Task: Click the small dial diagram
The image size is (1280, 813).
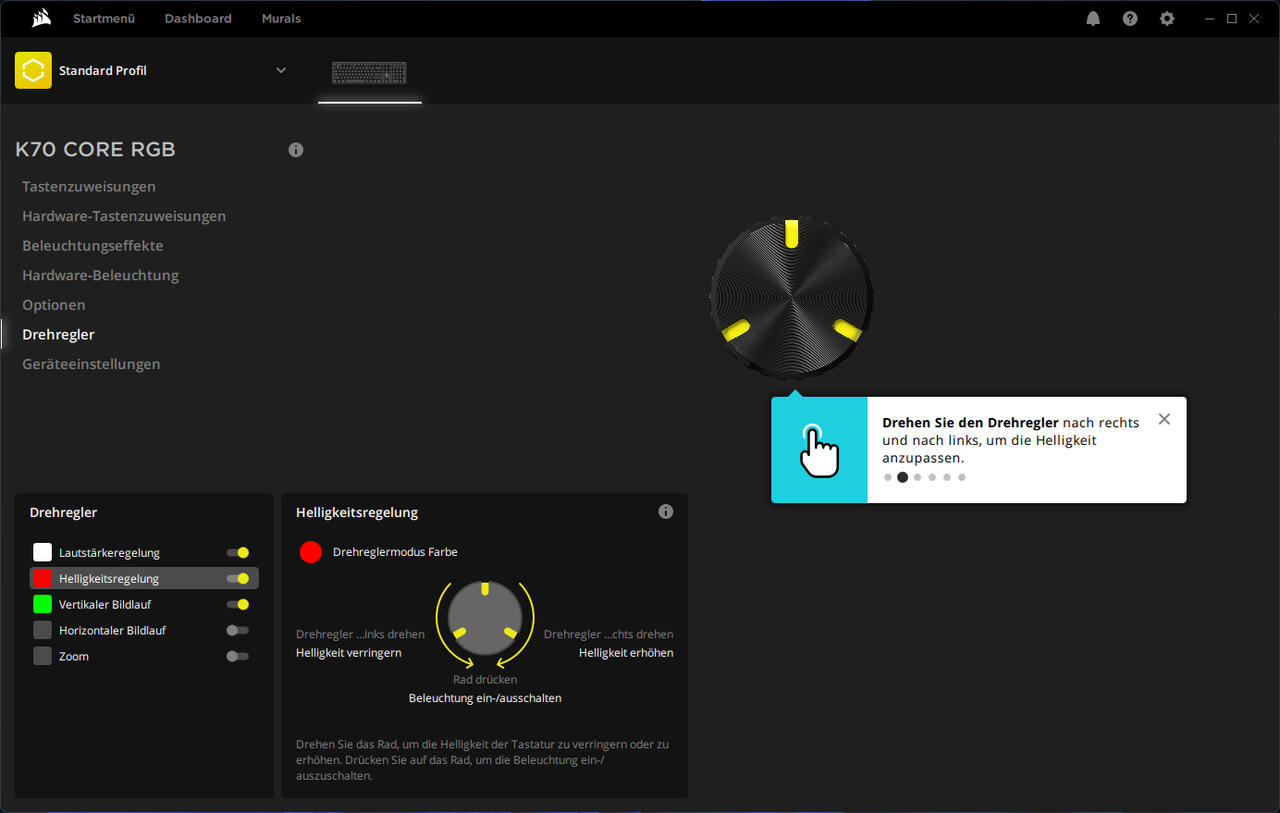Action: pos(485,618)
